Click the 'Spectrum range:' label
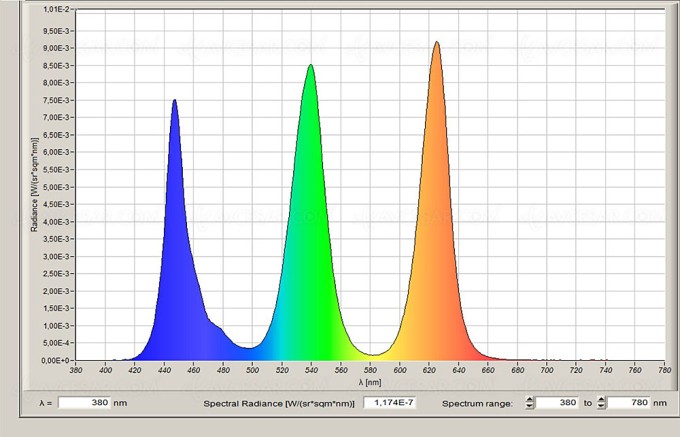680x437 pixels. pyautogui.click(x=477, y=404)
